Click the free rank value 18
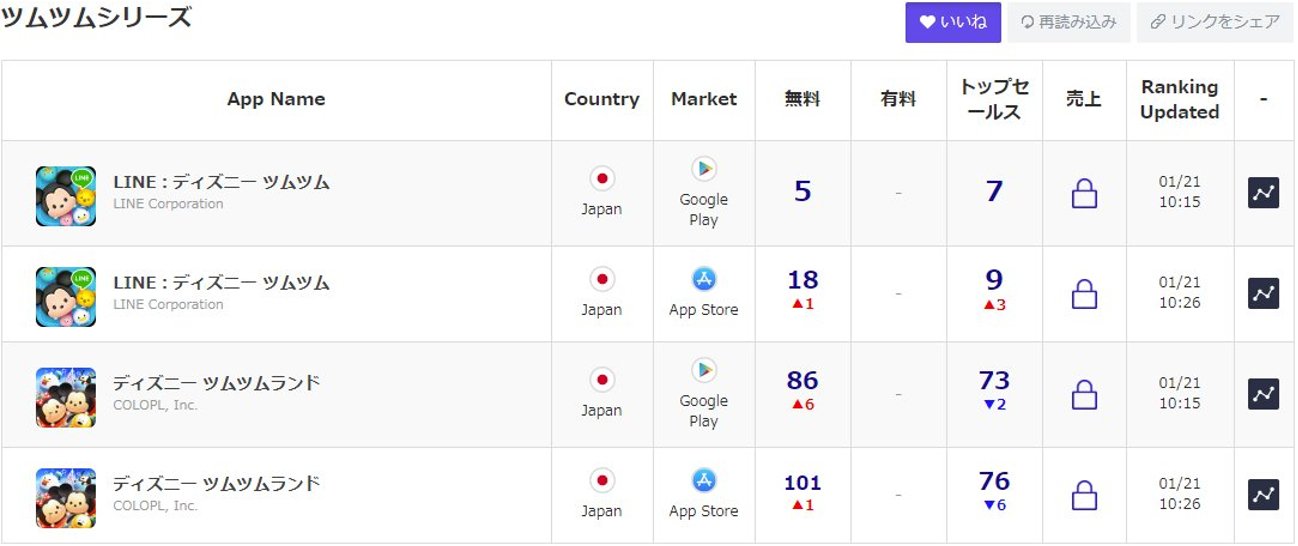Viewport: 1298px width, 546px height. [802, 280]
